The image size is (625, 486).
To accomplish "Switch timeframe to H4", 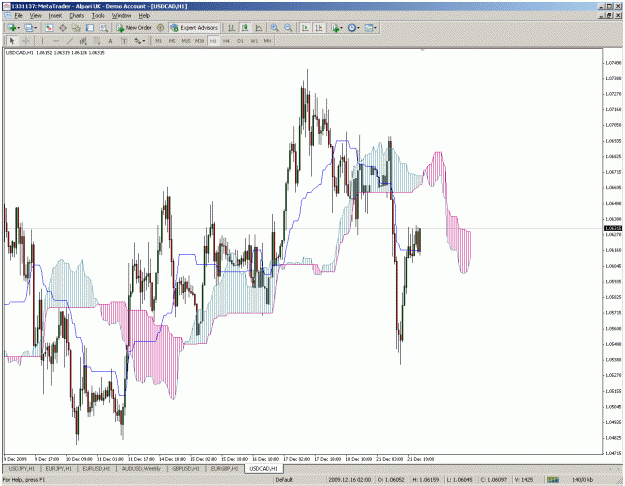I will [226, 41].
